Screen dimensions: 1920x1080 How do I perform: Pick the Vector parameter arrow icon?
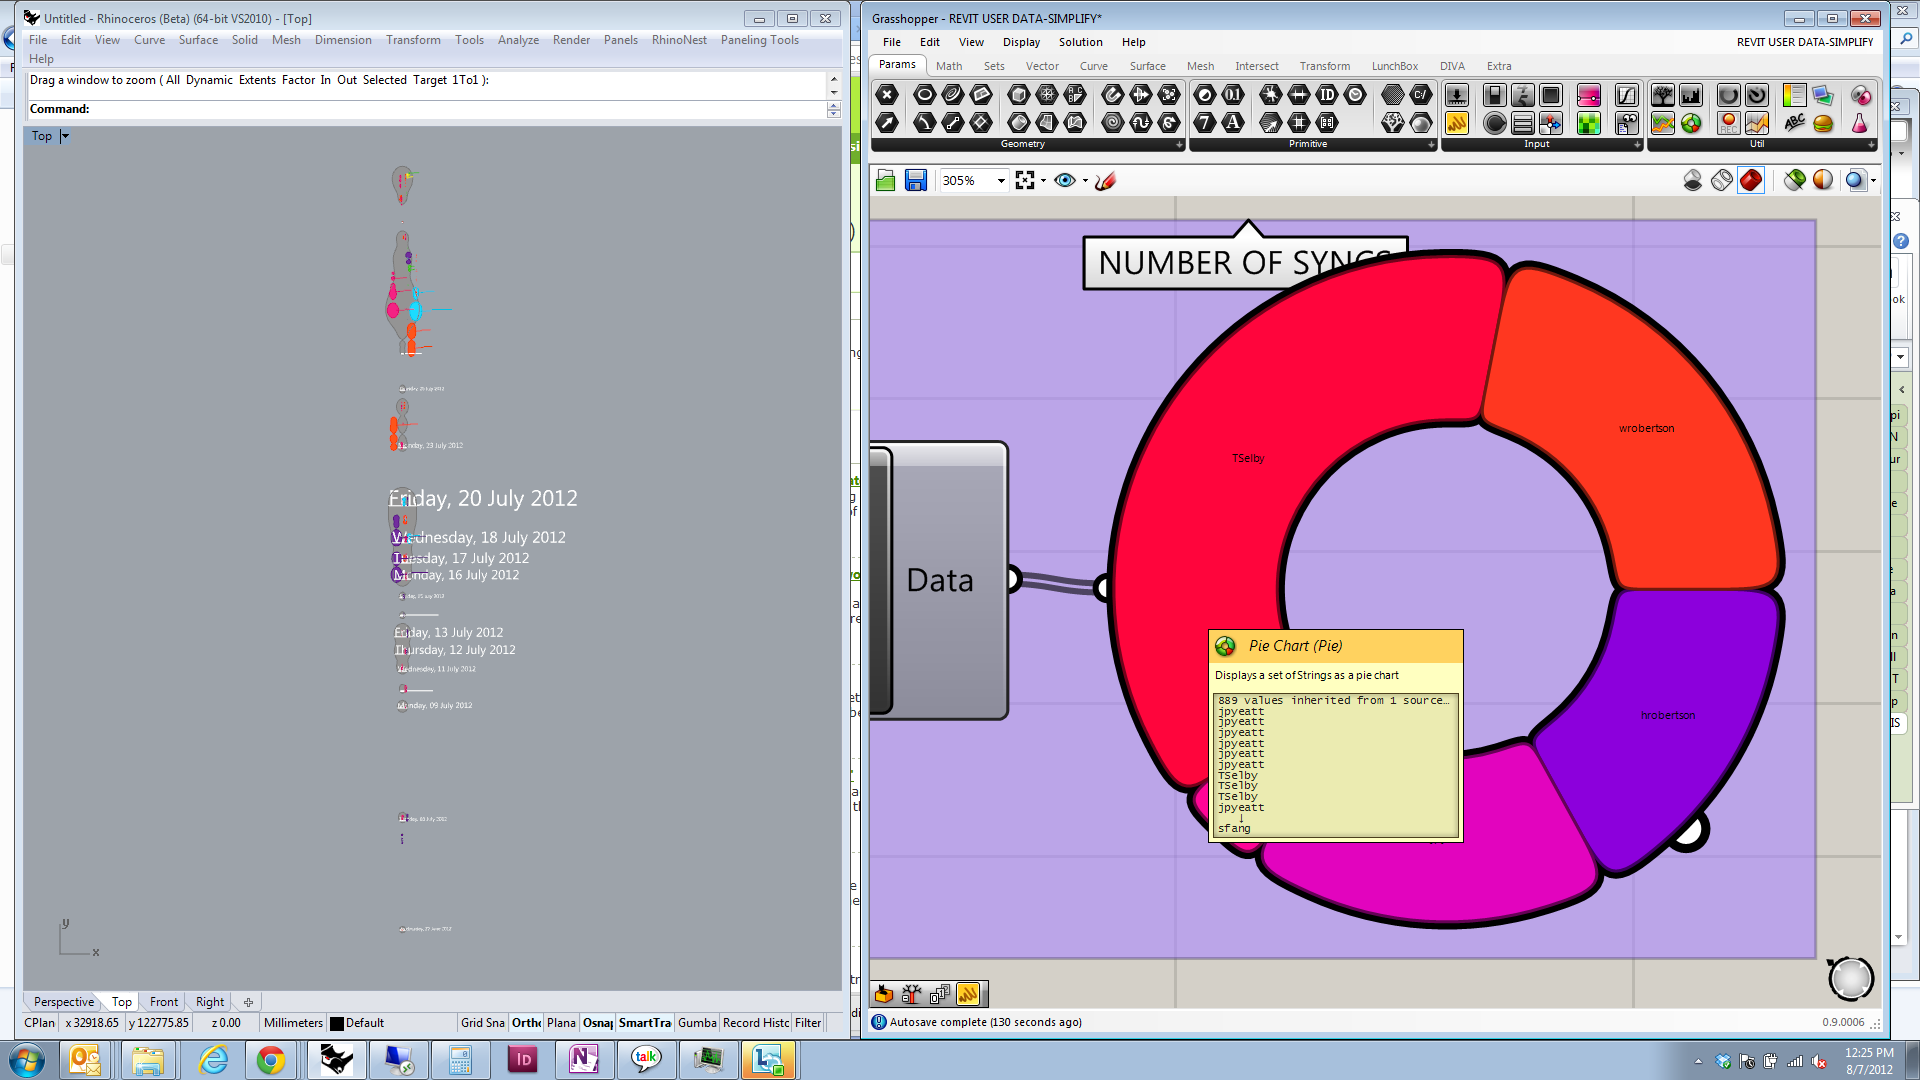pyautogui.click(x=887, y=123)
